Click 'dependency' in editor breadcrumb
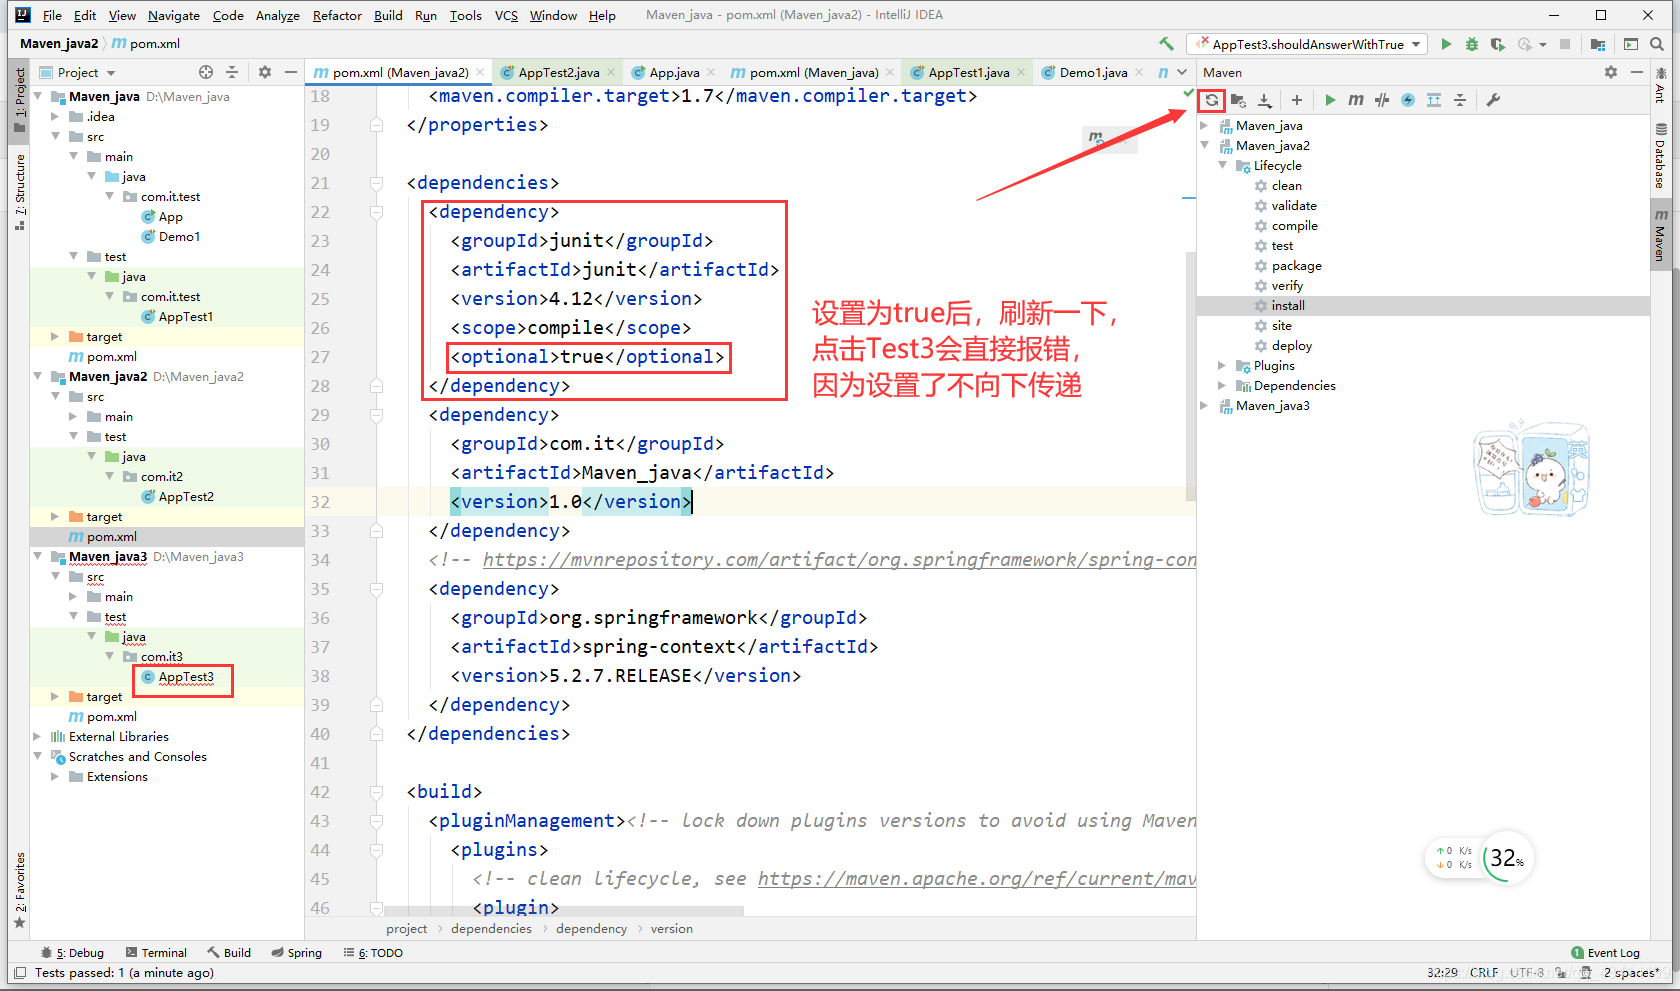This screenshot has height=991, width=1680. 591,929
